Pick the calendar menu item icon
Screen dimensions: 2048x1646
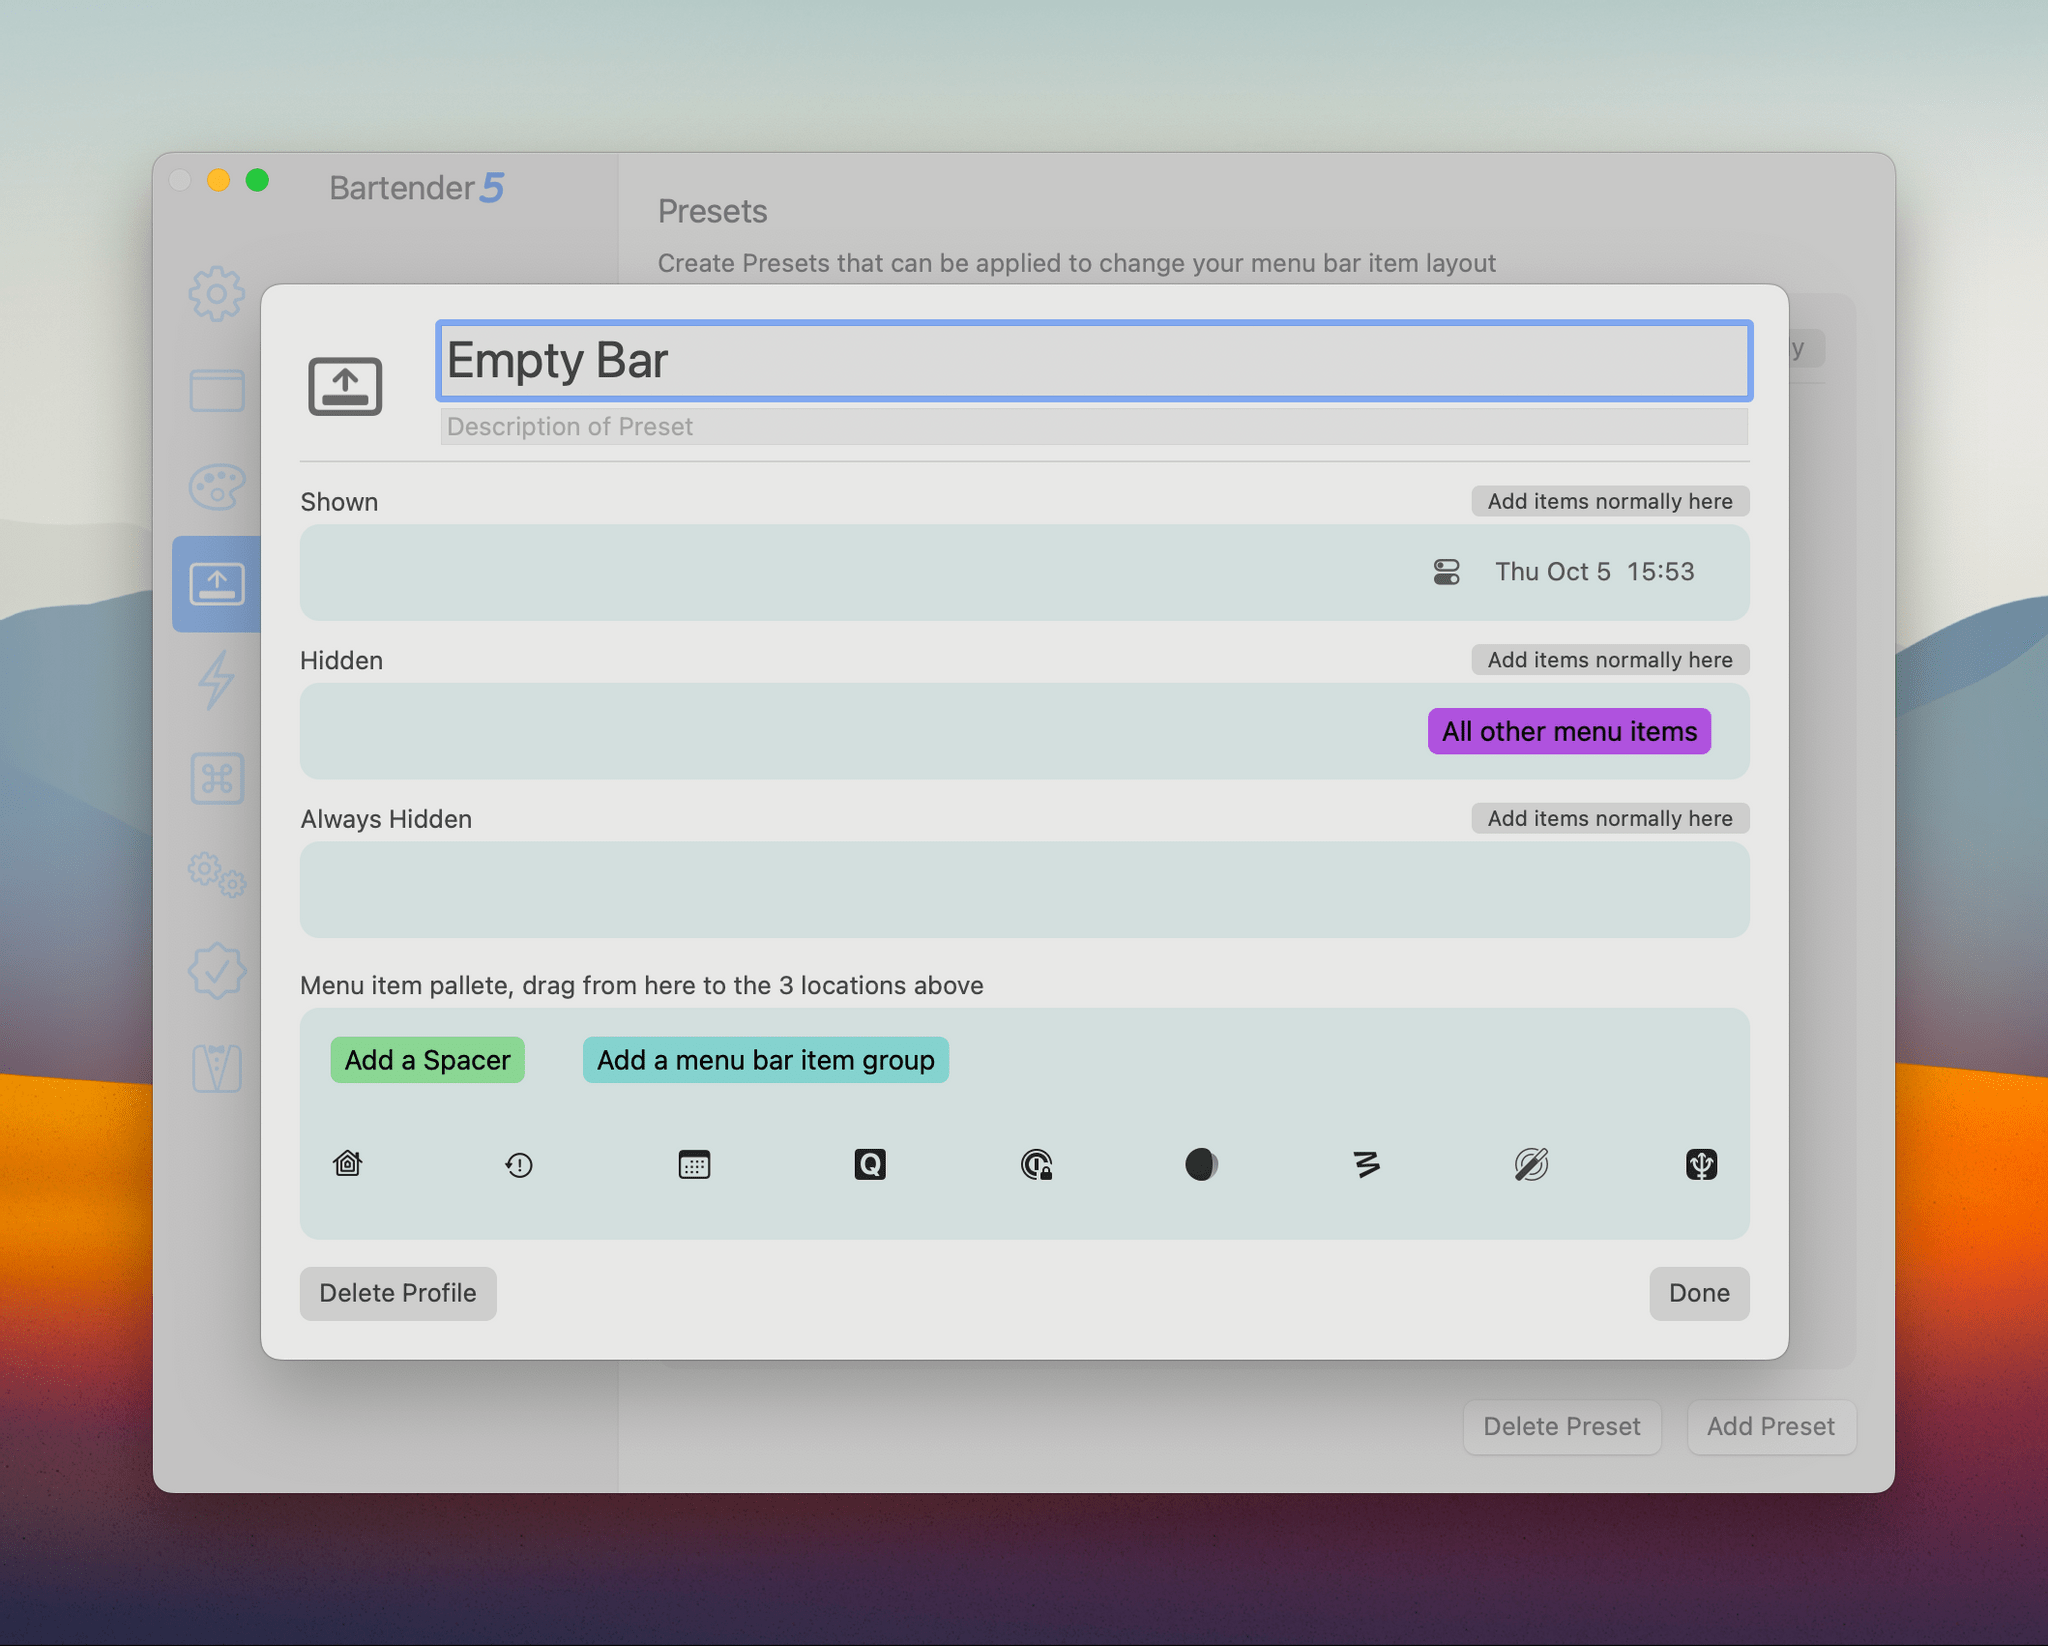[x=694, y=1165]
